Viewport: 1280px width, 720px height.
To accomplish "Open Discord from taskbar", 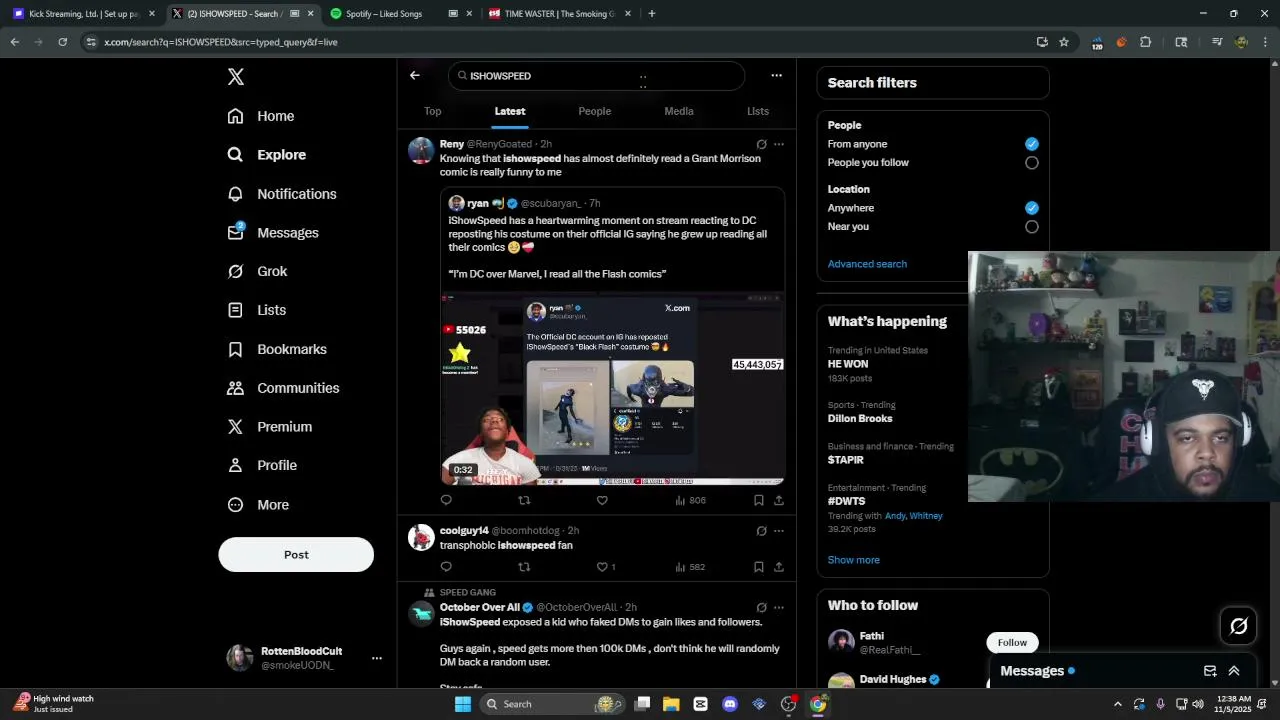I will click(730, 704).
